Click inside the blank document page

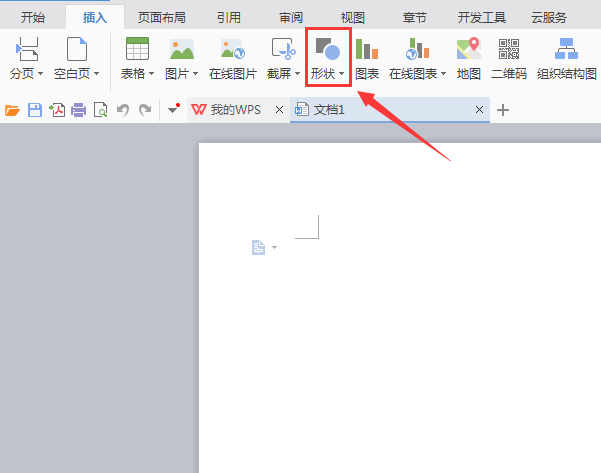pos(400,308)
